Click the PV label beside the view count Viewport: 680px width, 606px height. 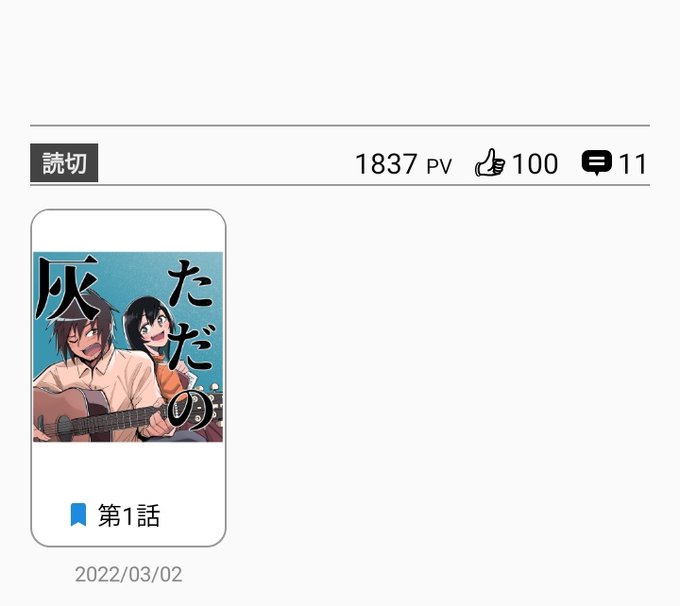(439, 166)
